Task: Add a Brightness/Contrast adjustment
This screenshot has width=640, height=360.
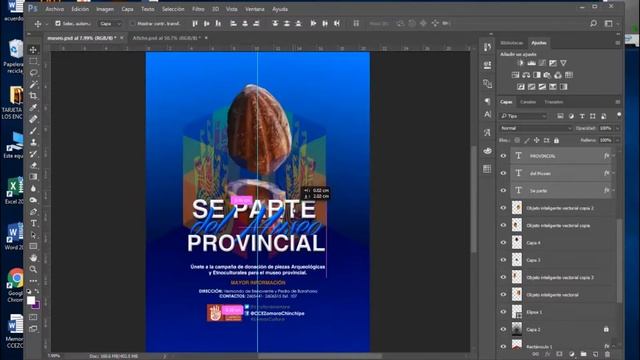Action: (x=520, y=63)
